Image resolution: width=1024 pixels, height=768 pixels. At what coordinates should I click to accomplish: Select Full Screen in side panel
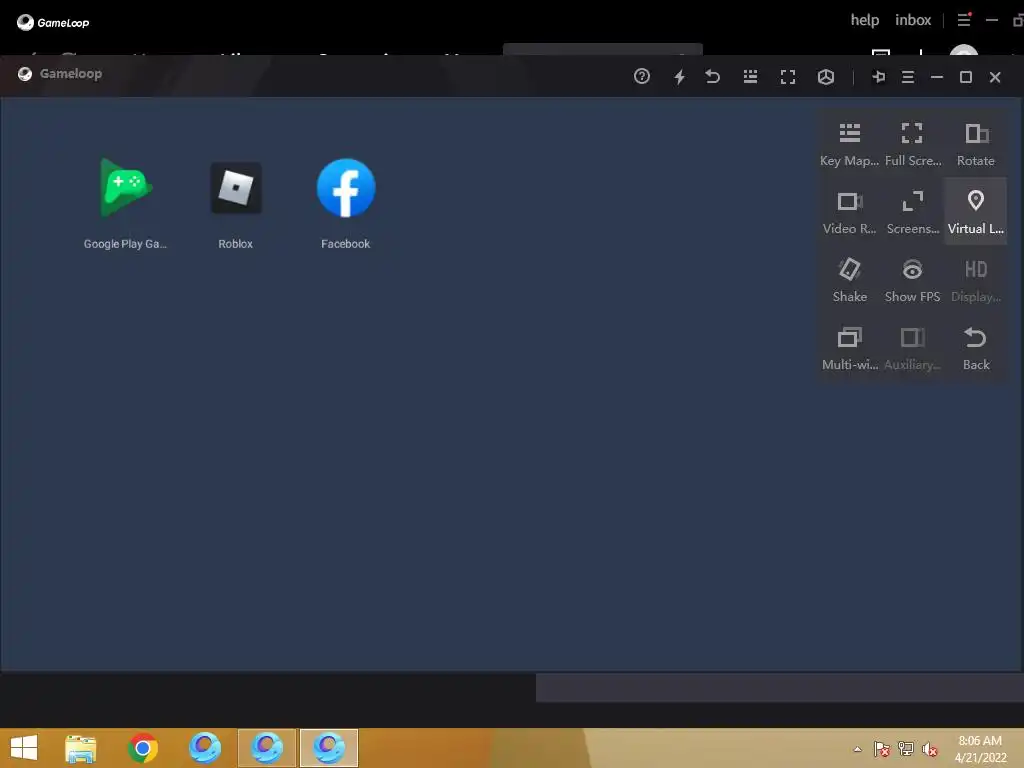912,144
